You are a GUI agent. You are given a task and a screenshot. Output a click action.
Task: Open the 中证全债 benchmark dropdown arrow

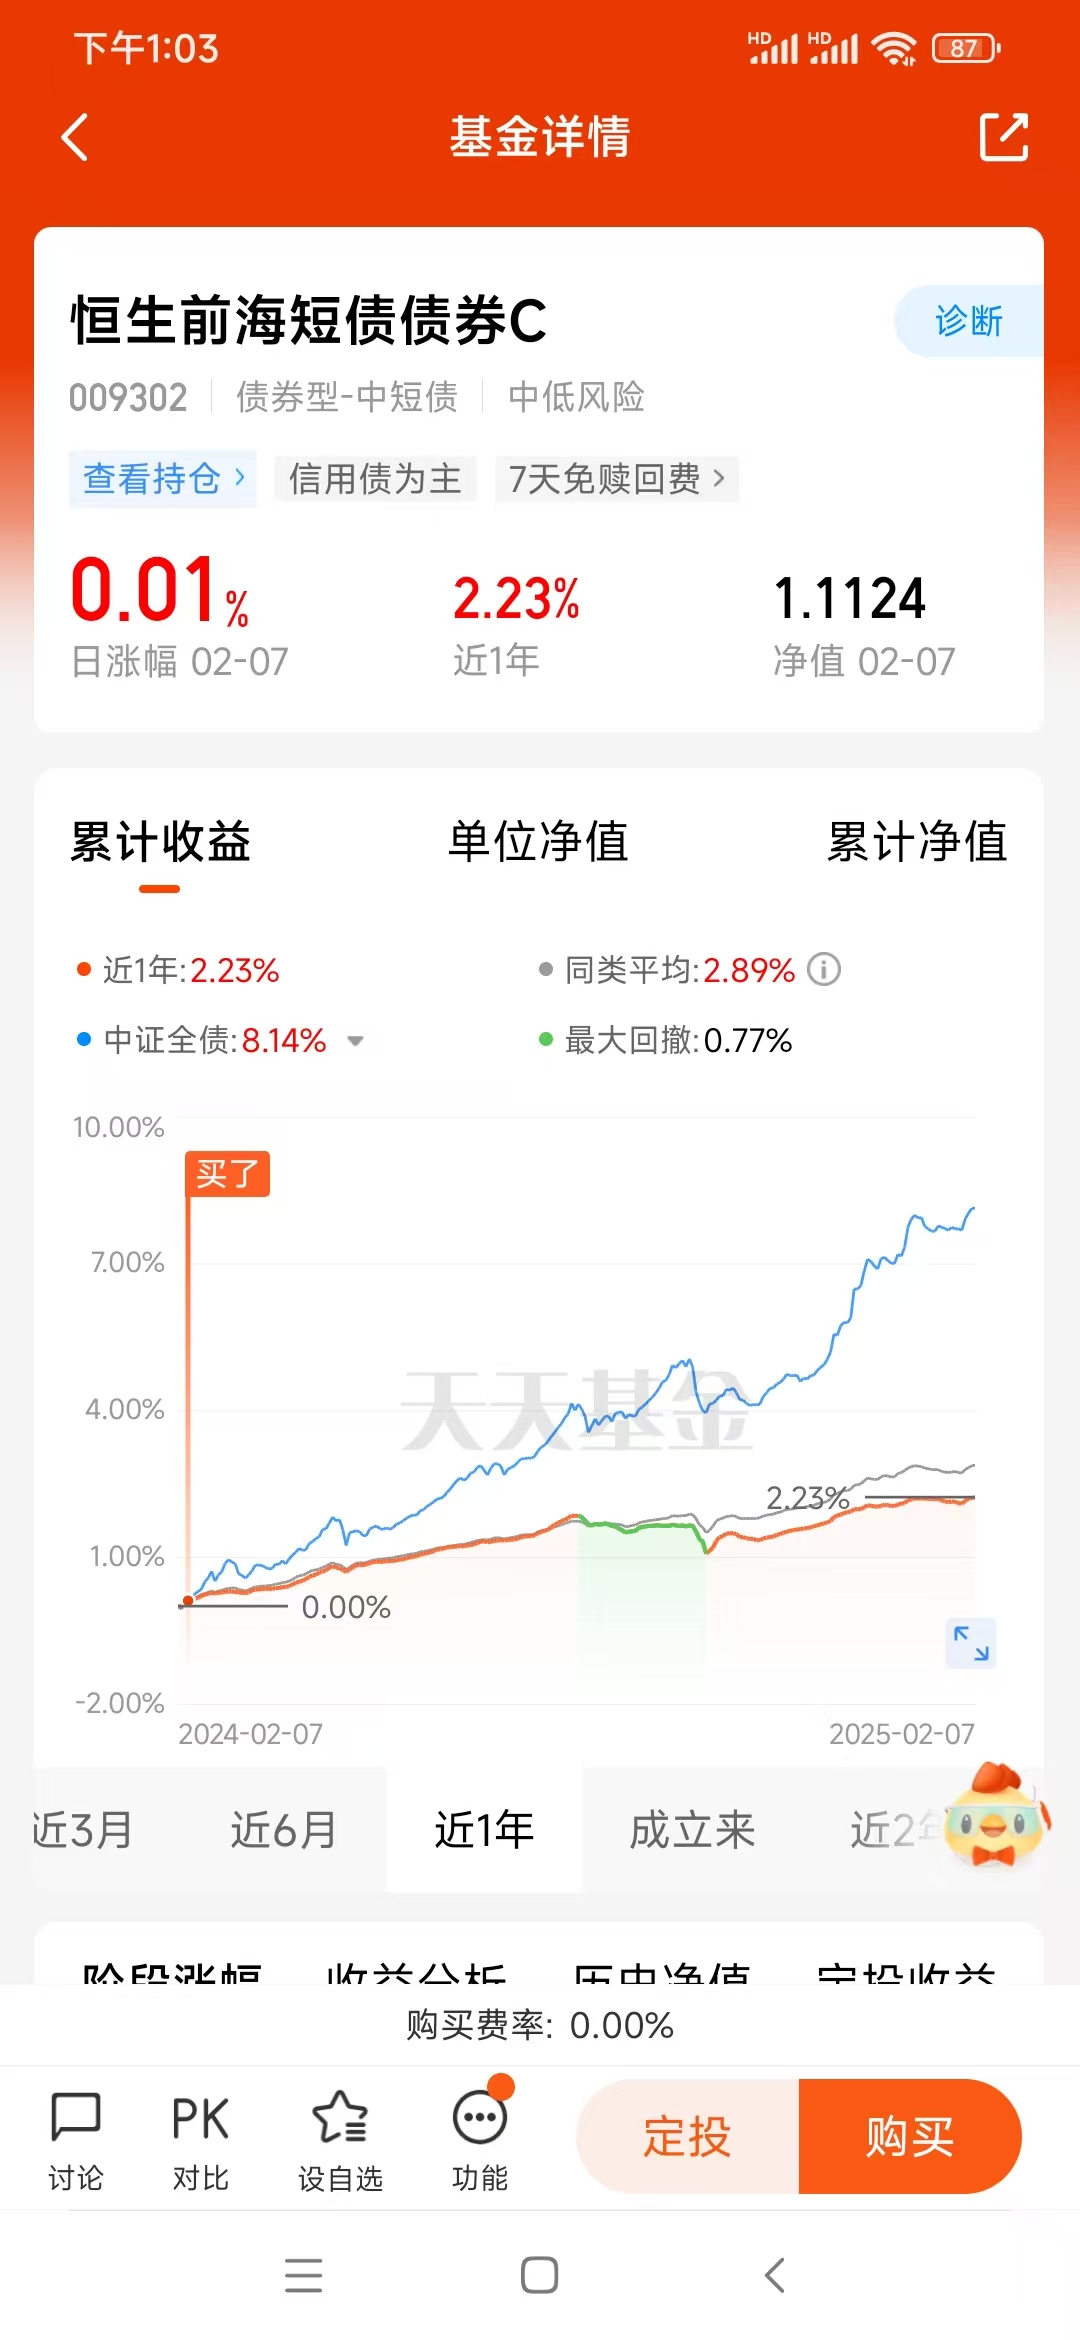355,1041
